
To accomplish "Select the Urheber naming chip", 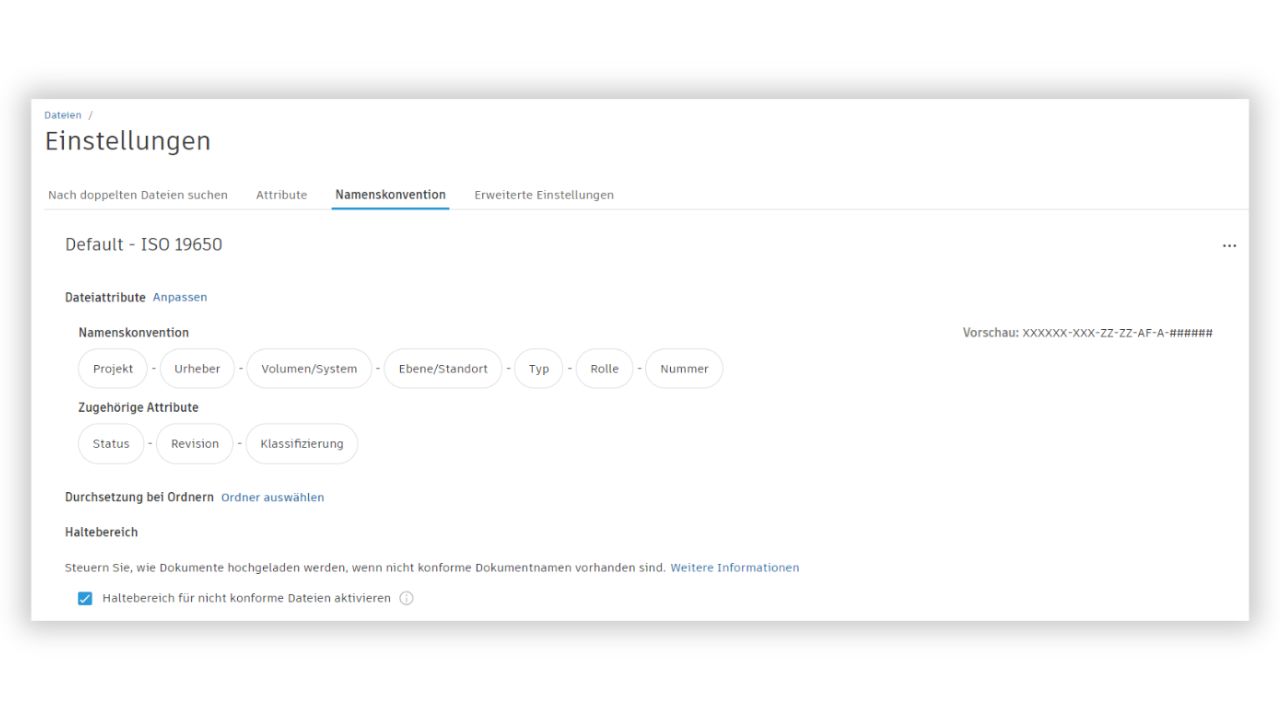I will 197,369.
